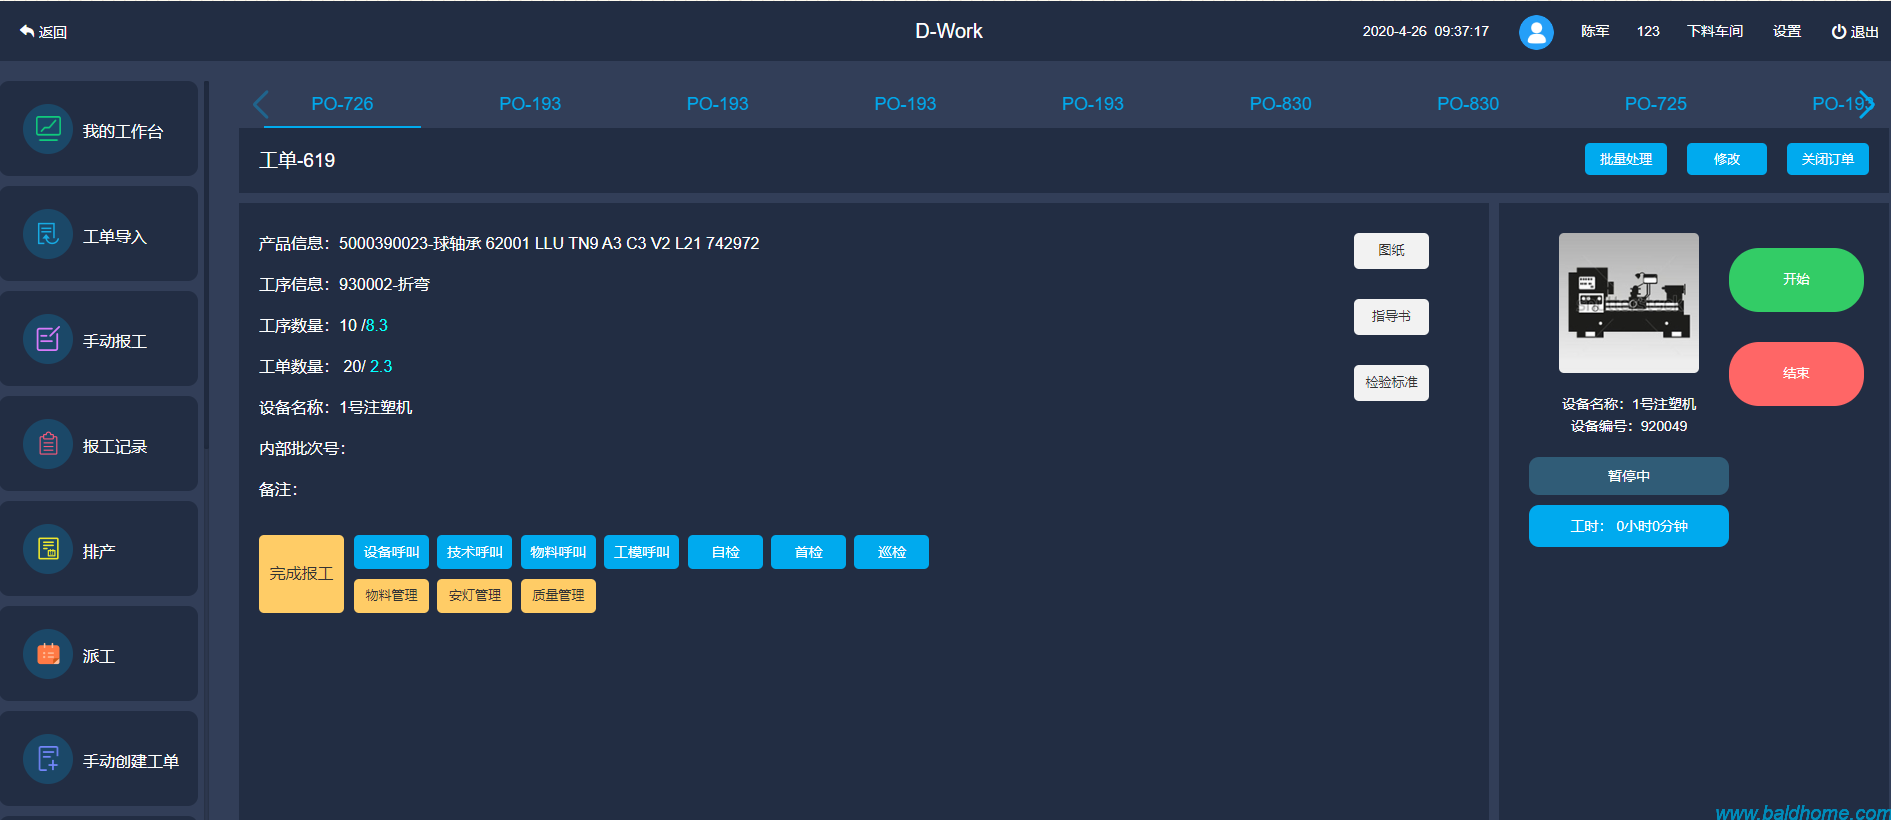Open the 图纸 drawing button
1891x820 pixels.
click(x=1391, y=251)
